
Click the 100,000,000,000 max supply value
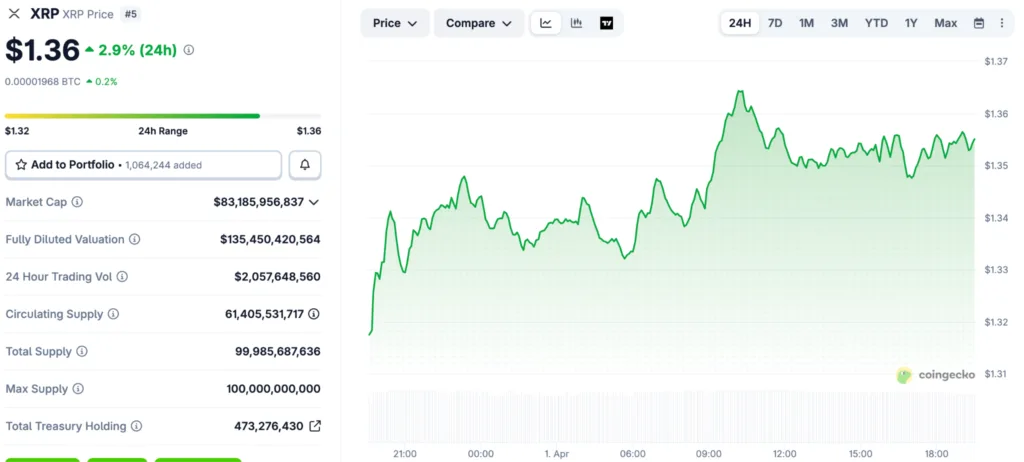[x=274, y=389]
